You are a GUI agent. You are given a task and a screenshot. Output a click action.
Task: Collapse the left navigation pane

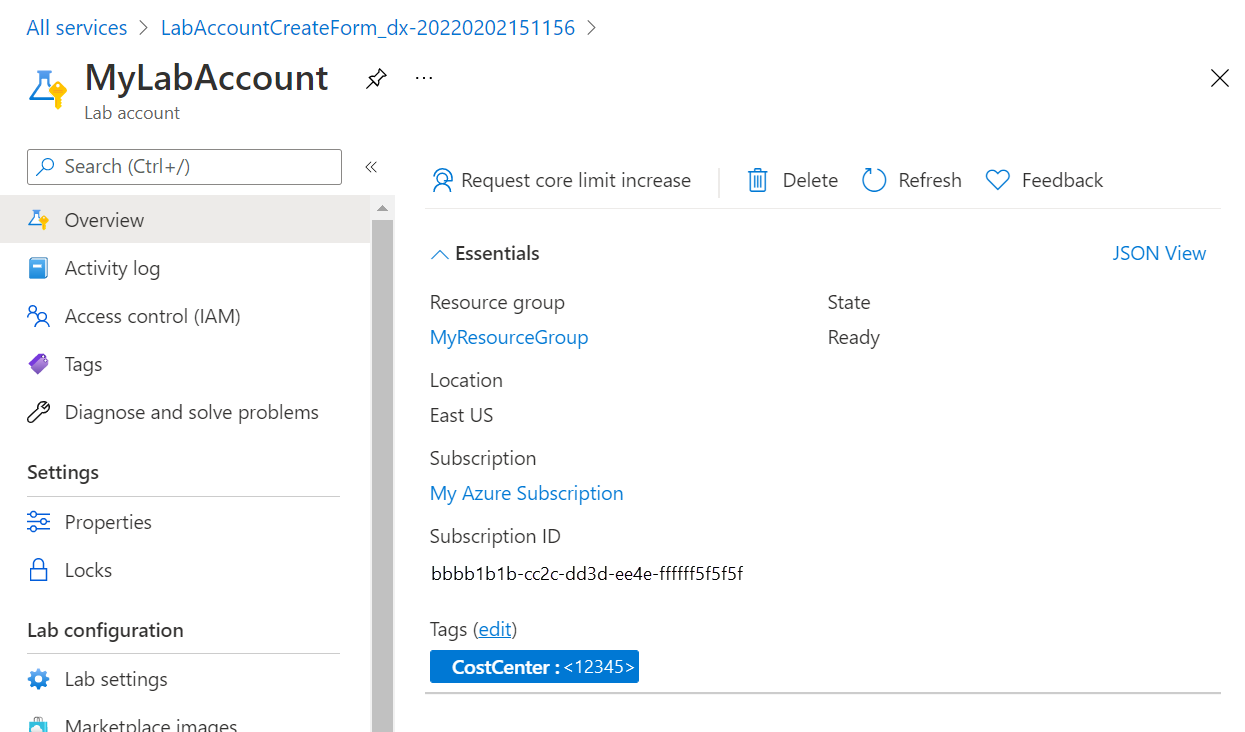(371, 167)
